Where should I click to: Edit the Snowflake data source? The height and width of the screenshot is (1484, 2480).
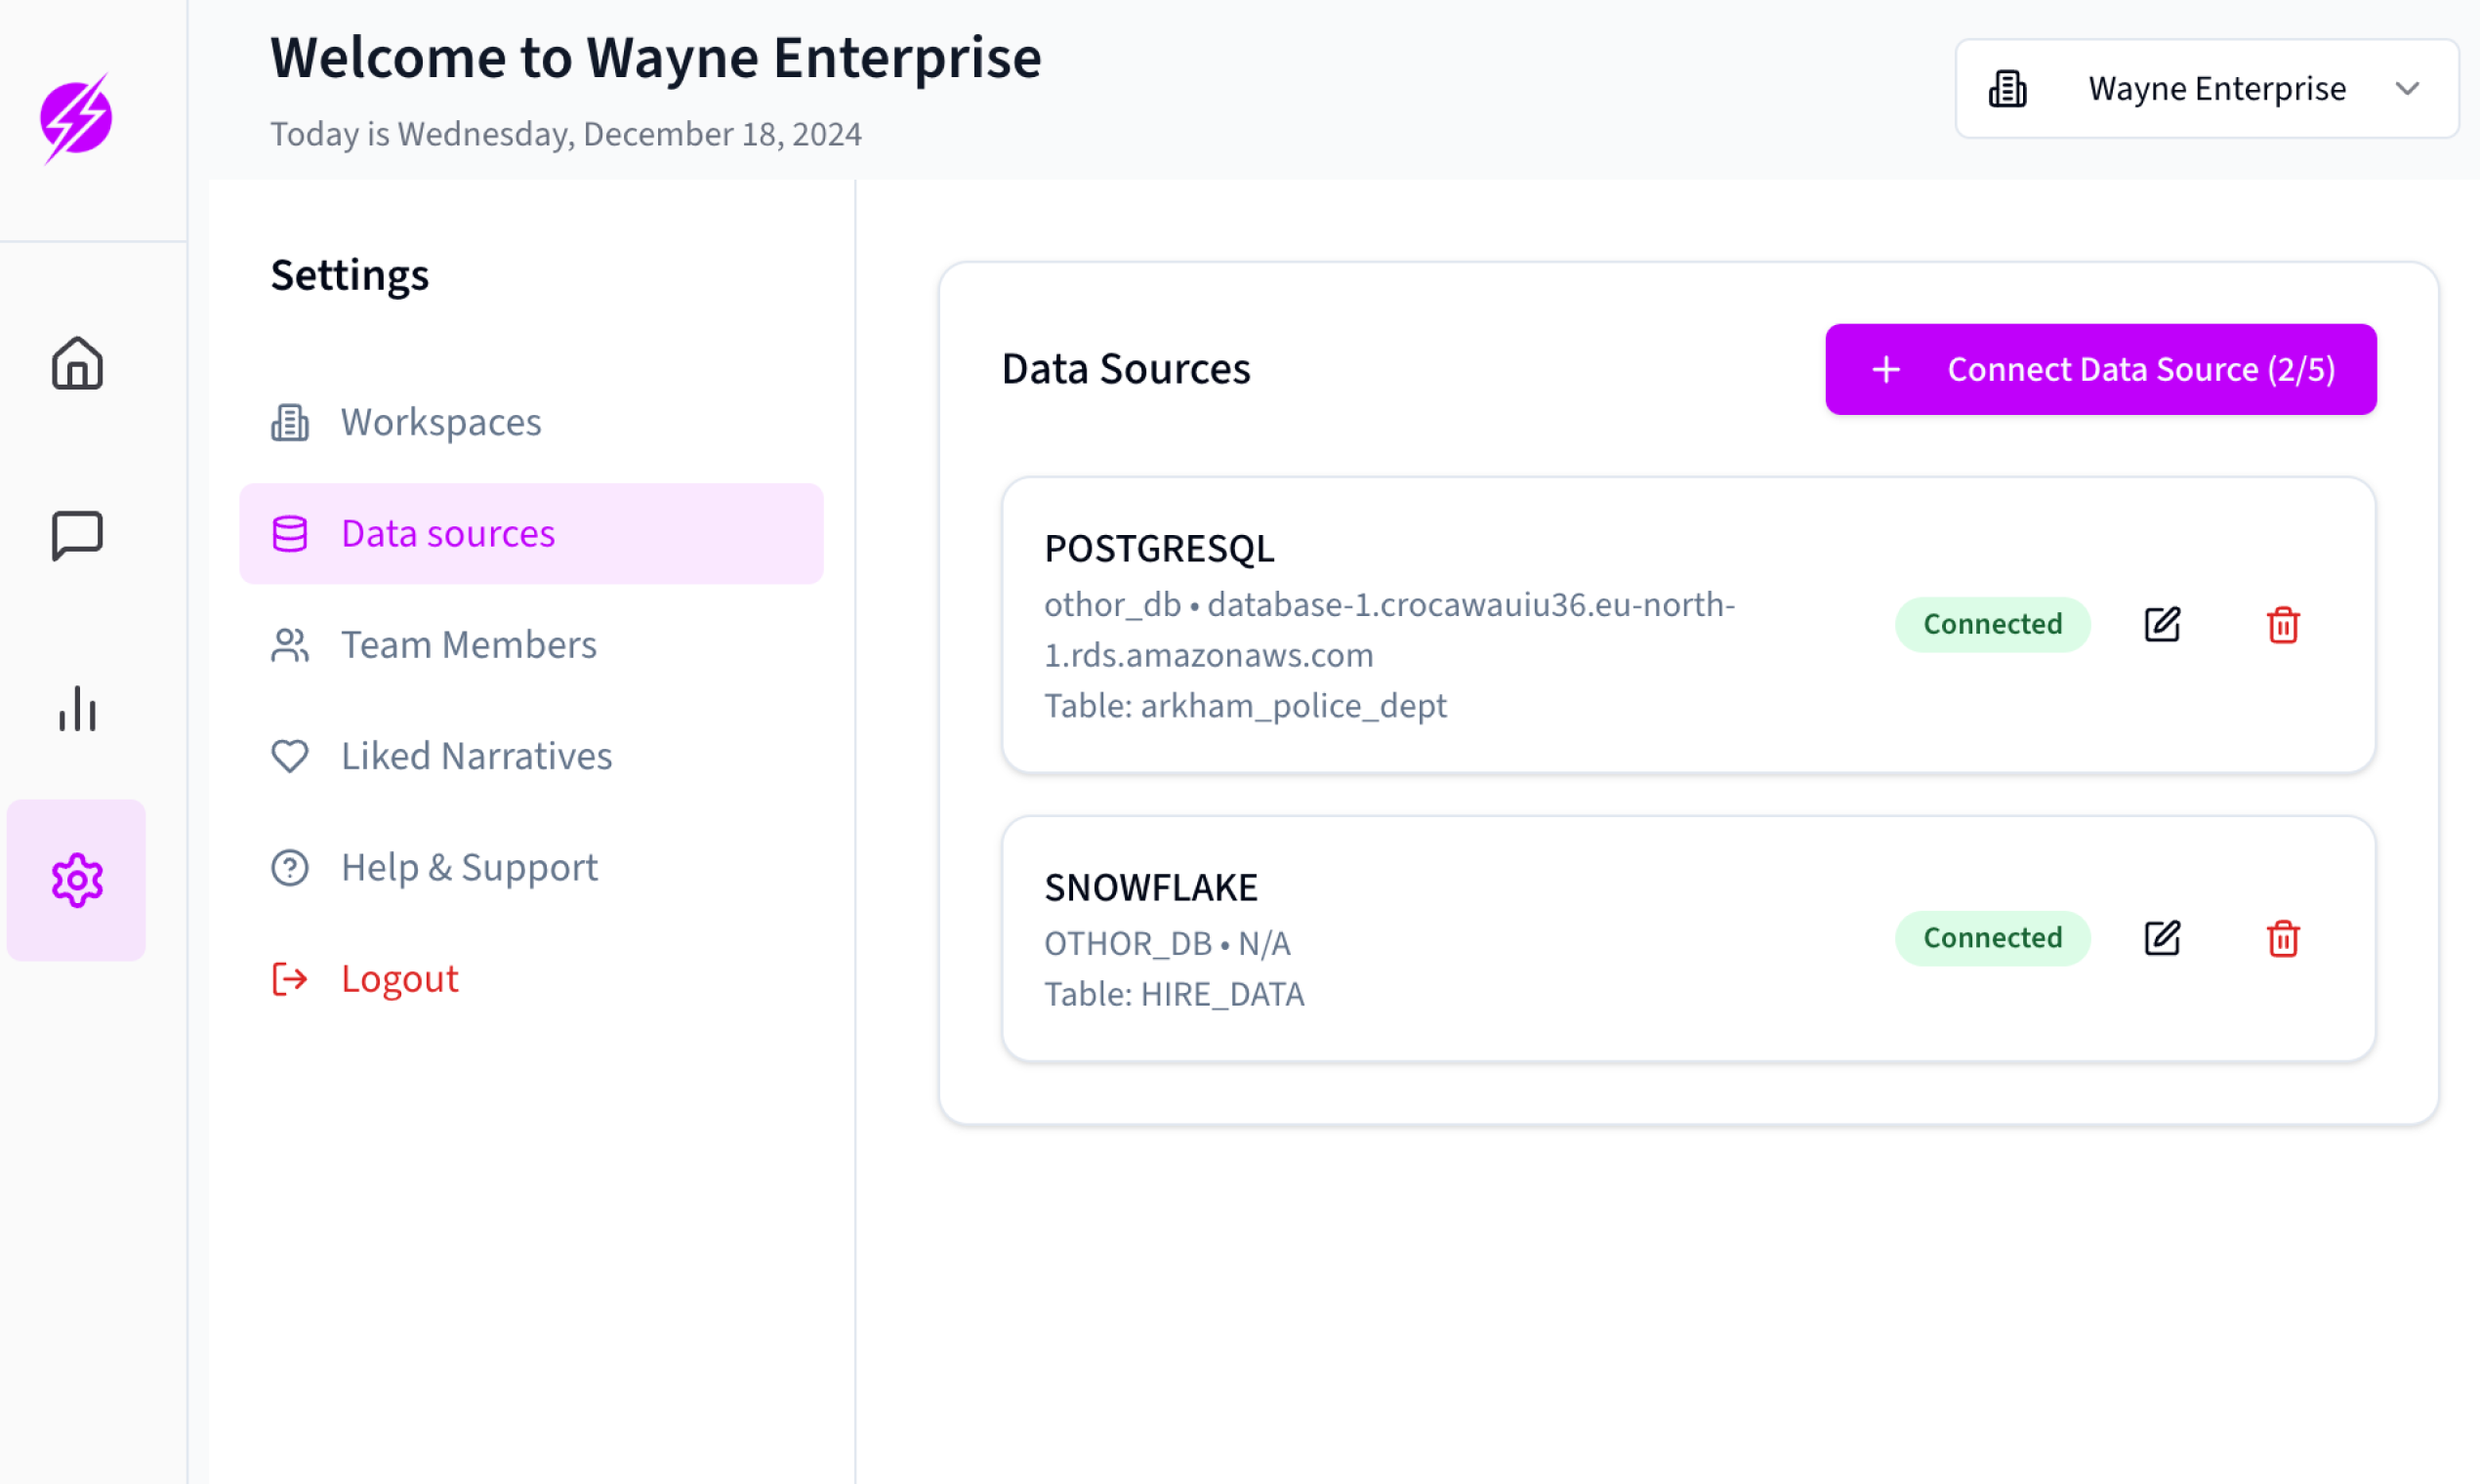(2162, 938)
